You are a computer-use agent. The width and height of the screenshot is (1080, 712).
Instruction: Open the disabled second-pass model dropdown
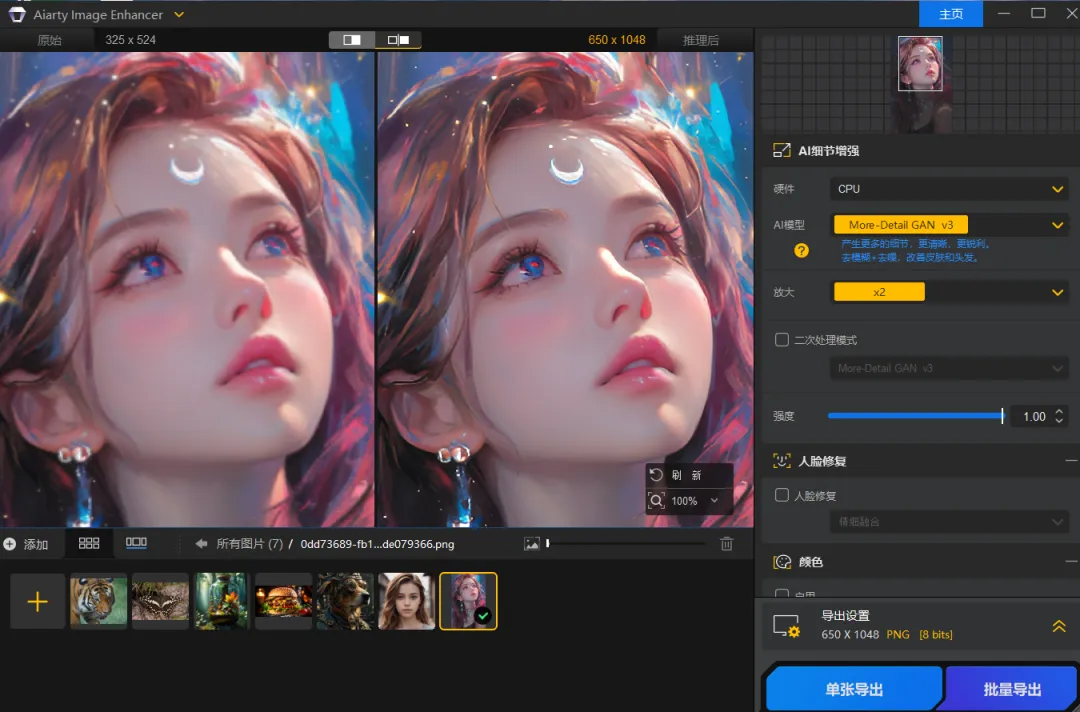pyautogui.click(x=950, y=368)
